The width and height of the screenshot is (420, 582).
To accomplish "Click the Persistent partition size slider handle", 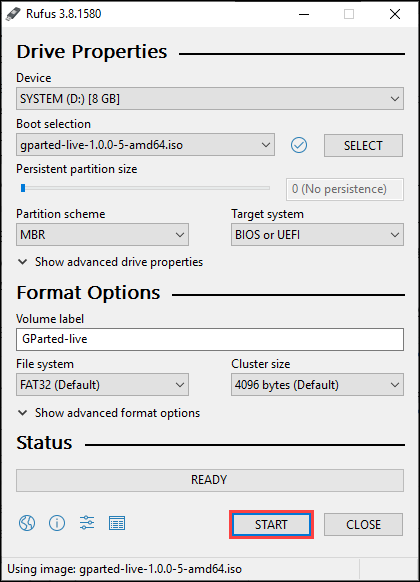I will 23,188.
